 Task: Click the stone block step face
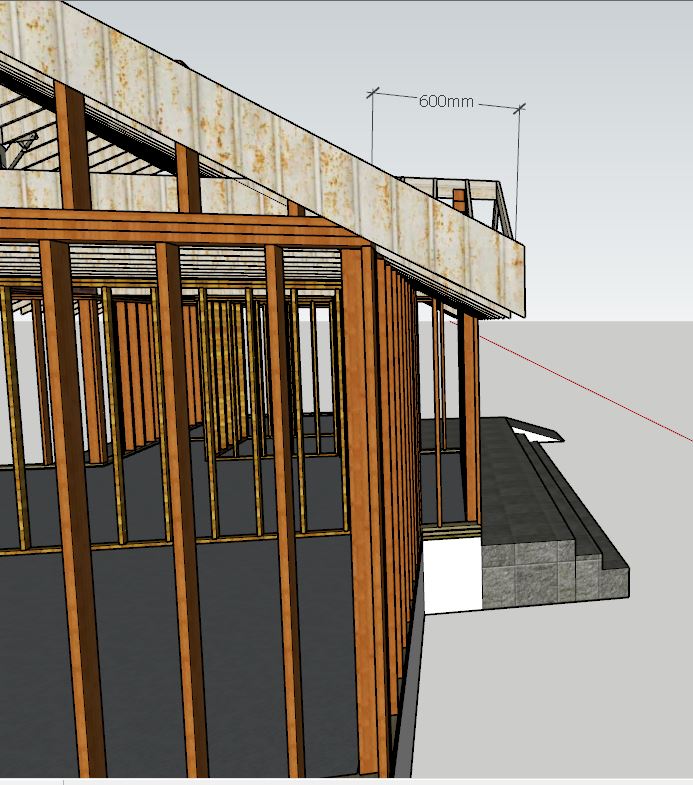pyautogui.click(x=530, y=575)
